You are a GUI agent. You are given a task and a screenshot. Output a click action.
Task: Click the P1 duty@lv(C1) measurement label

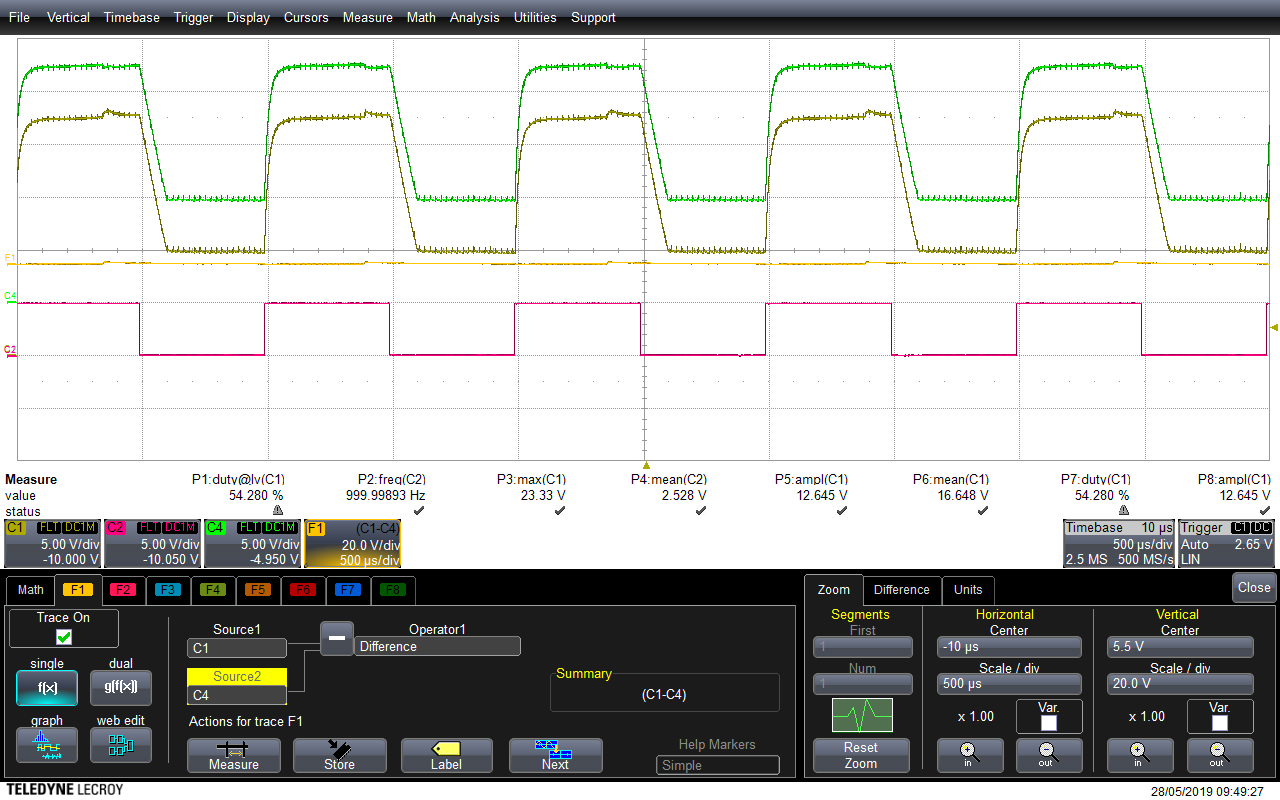click(238, 479)
